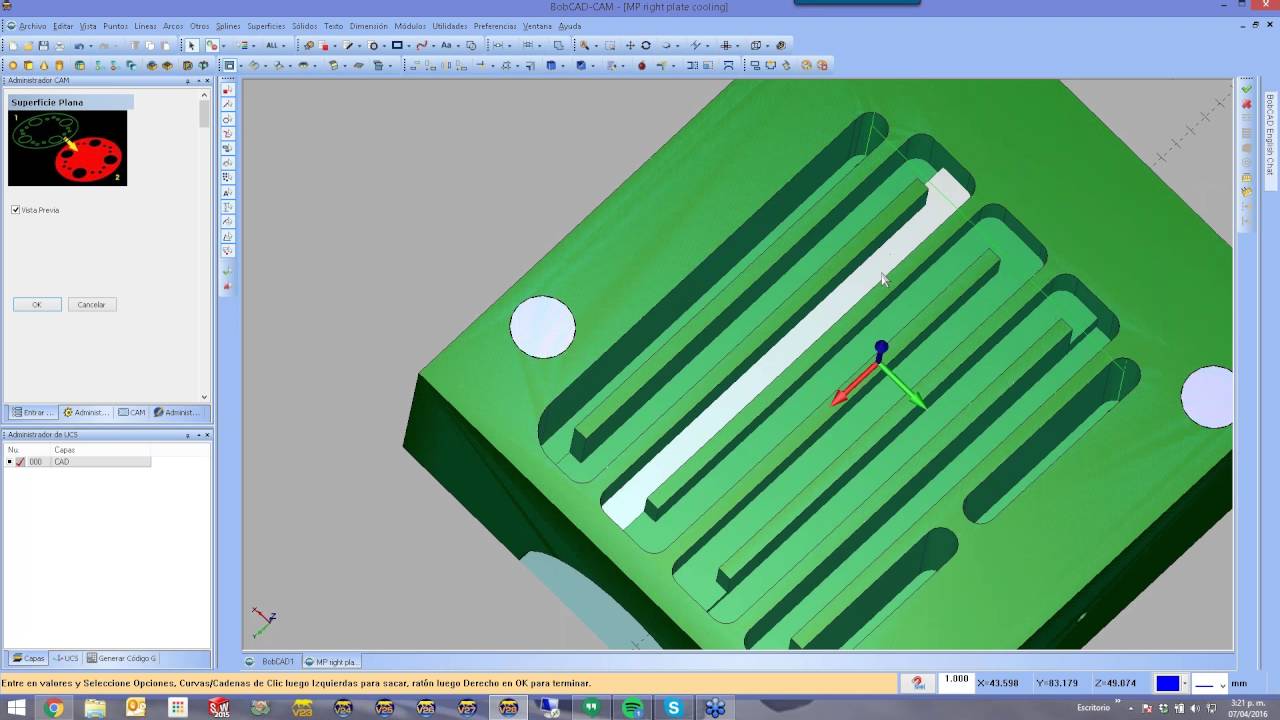1280x720 pixels.
Task: Open the dropdown arrow next to the undo icon
Action: point(91,46)
